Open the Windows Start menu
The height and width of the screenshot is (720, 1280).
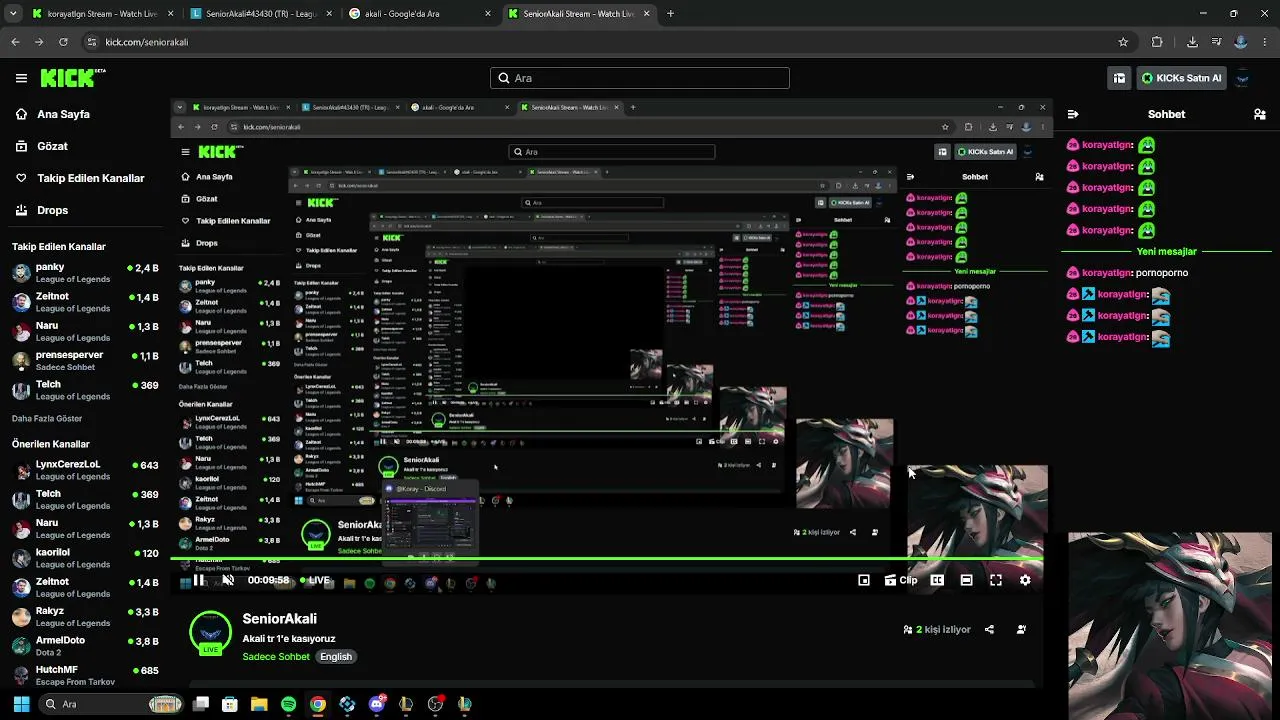coord(21,704)
